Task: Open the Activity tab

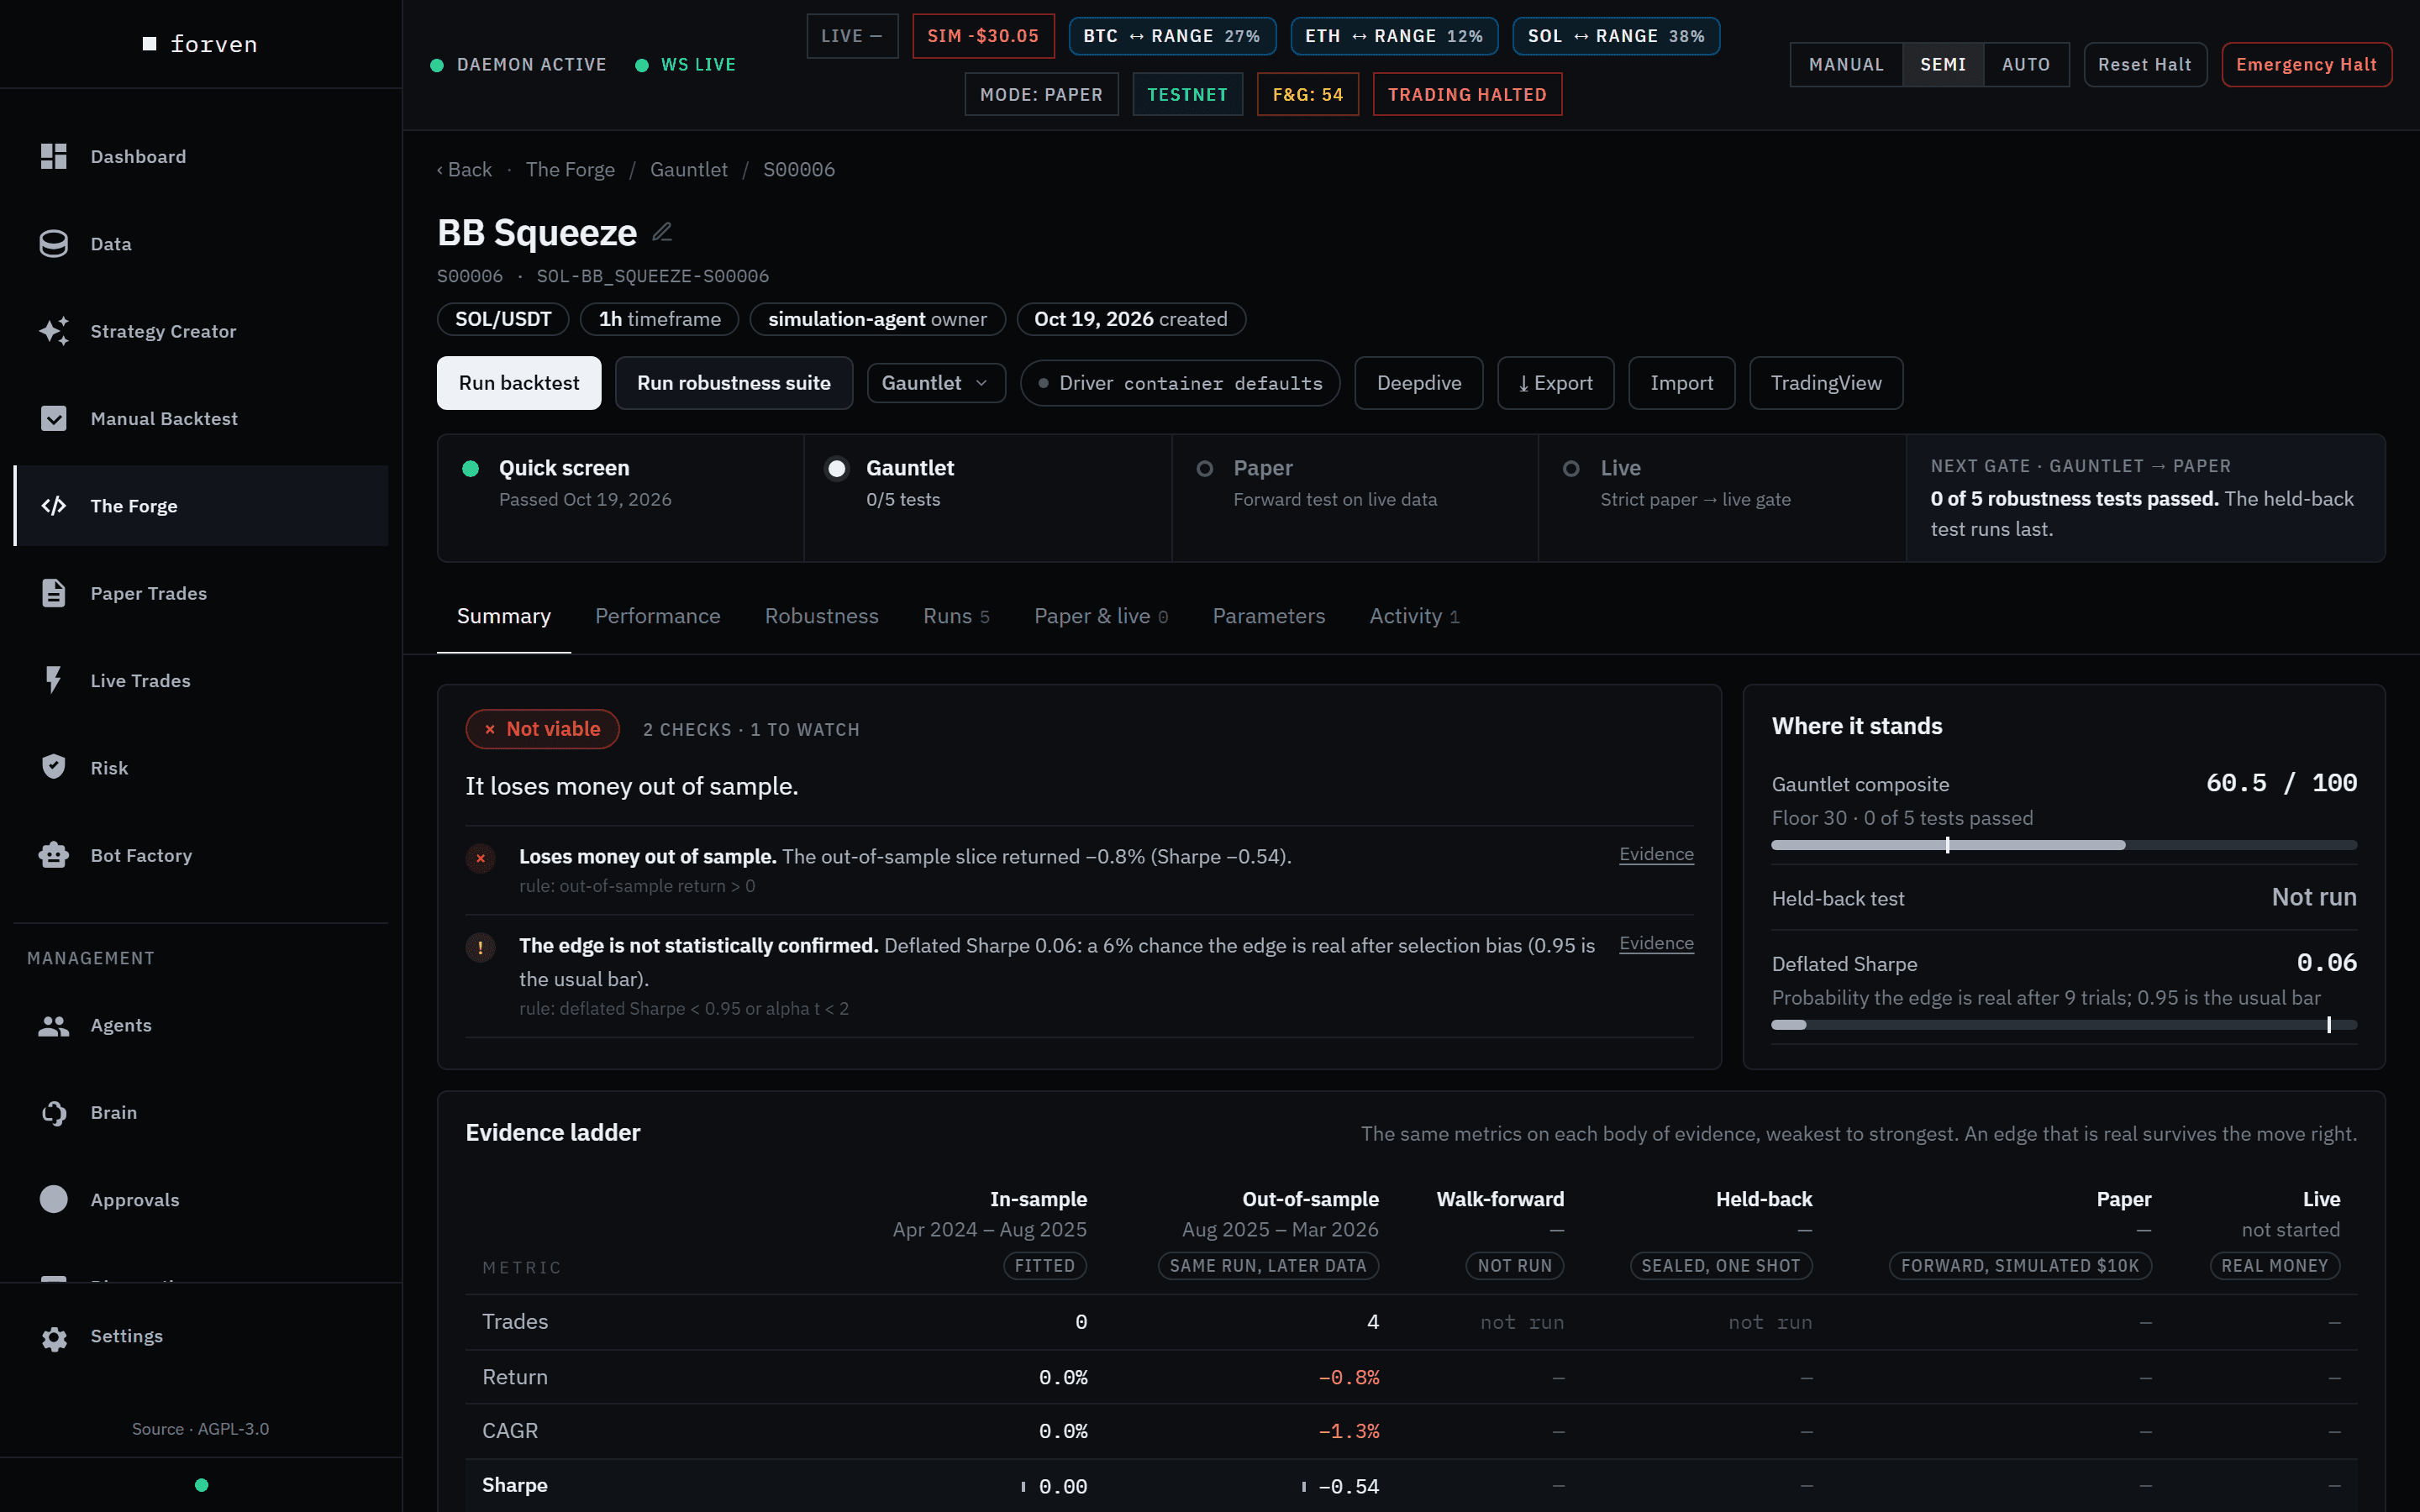Action: pos(1414,616)
